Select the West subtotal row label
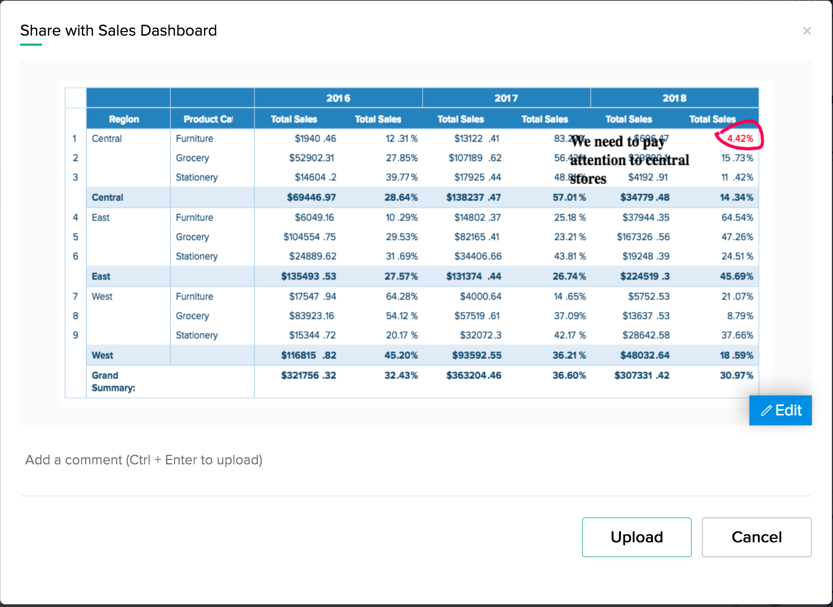The height and width of the screenshot is (607, 833). (103, 355)
